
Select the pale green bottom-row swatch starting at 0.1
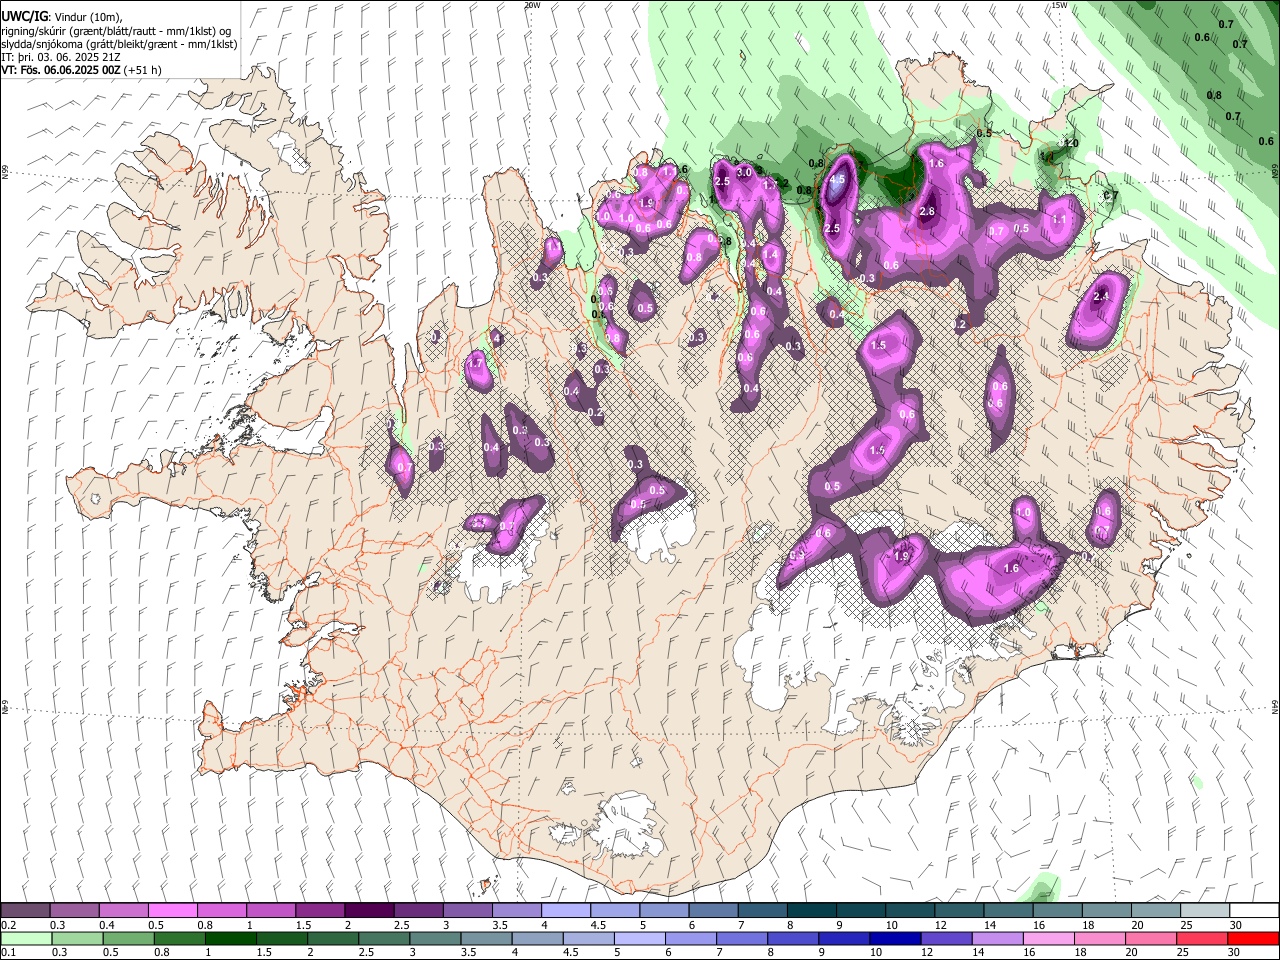[25, 938]
